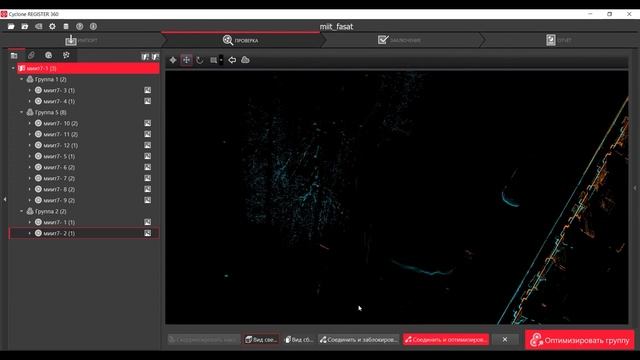
Task: Click the image icon on миит7- 9 row
Action: click(x=148, y=200)
